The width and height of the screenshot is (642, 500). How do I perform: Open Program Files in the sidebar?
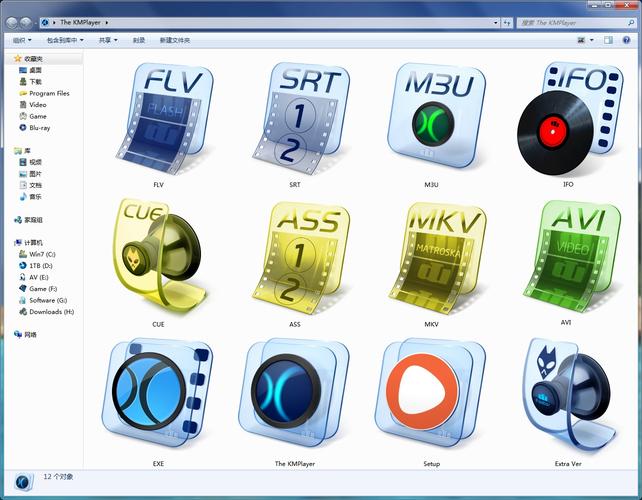coord(49,93)
